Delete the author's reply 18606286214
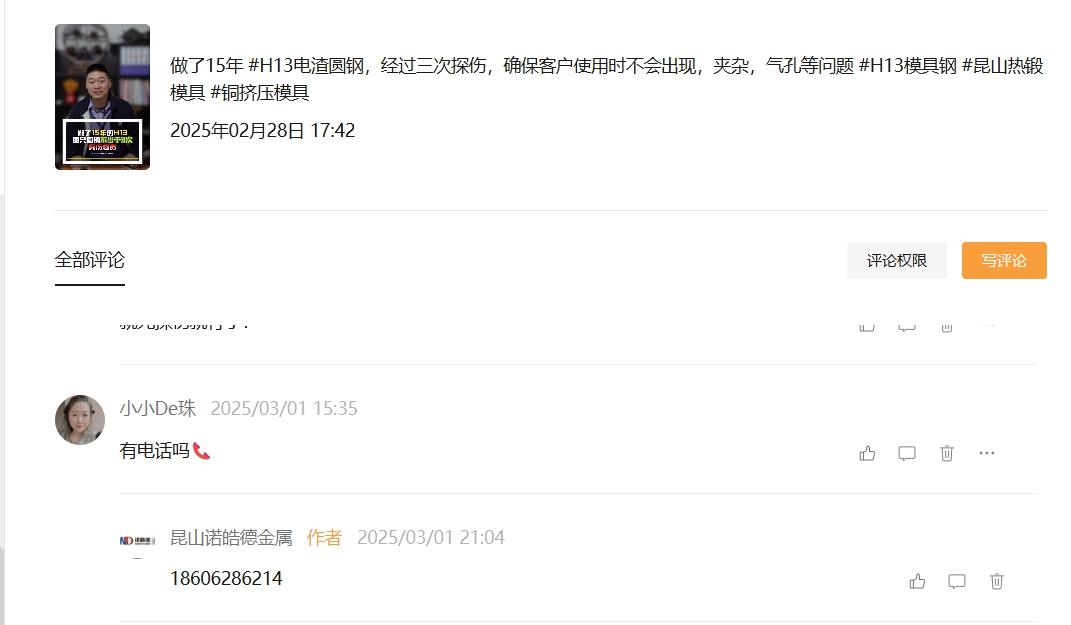 [x=997, y=581]
